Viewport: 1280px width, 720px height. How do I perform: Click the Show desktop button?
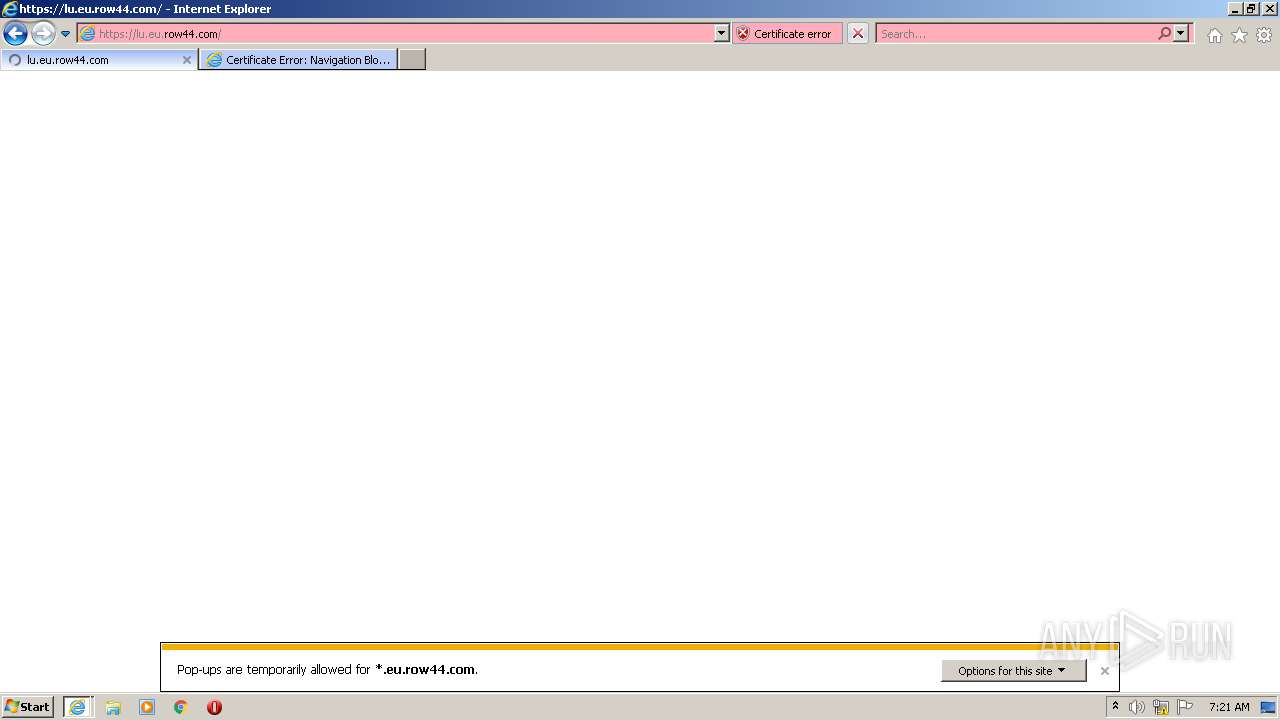click(1269, 707)
